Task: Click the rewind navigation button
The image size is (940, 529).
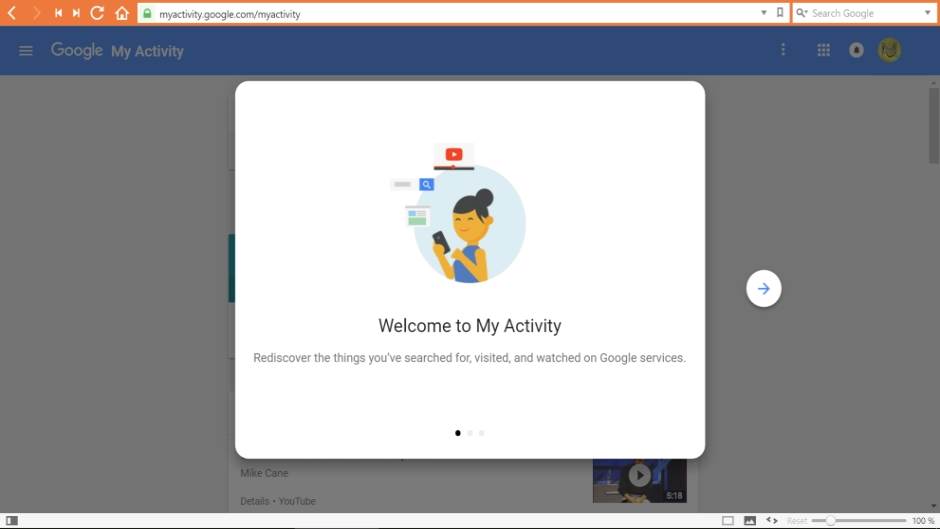Action: click(x=58, y=13)
